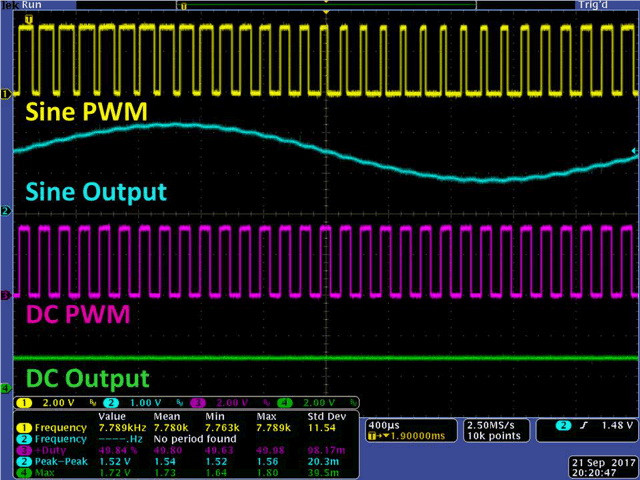Select the trigger position T marker in record bar
Screen dimensions: 640x480
pos(184,6)
